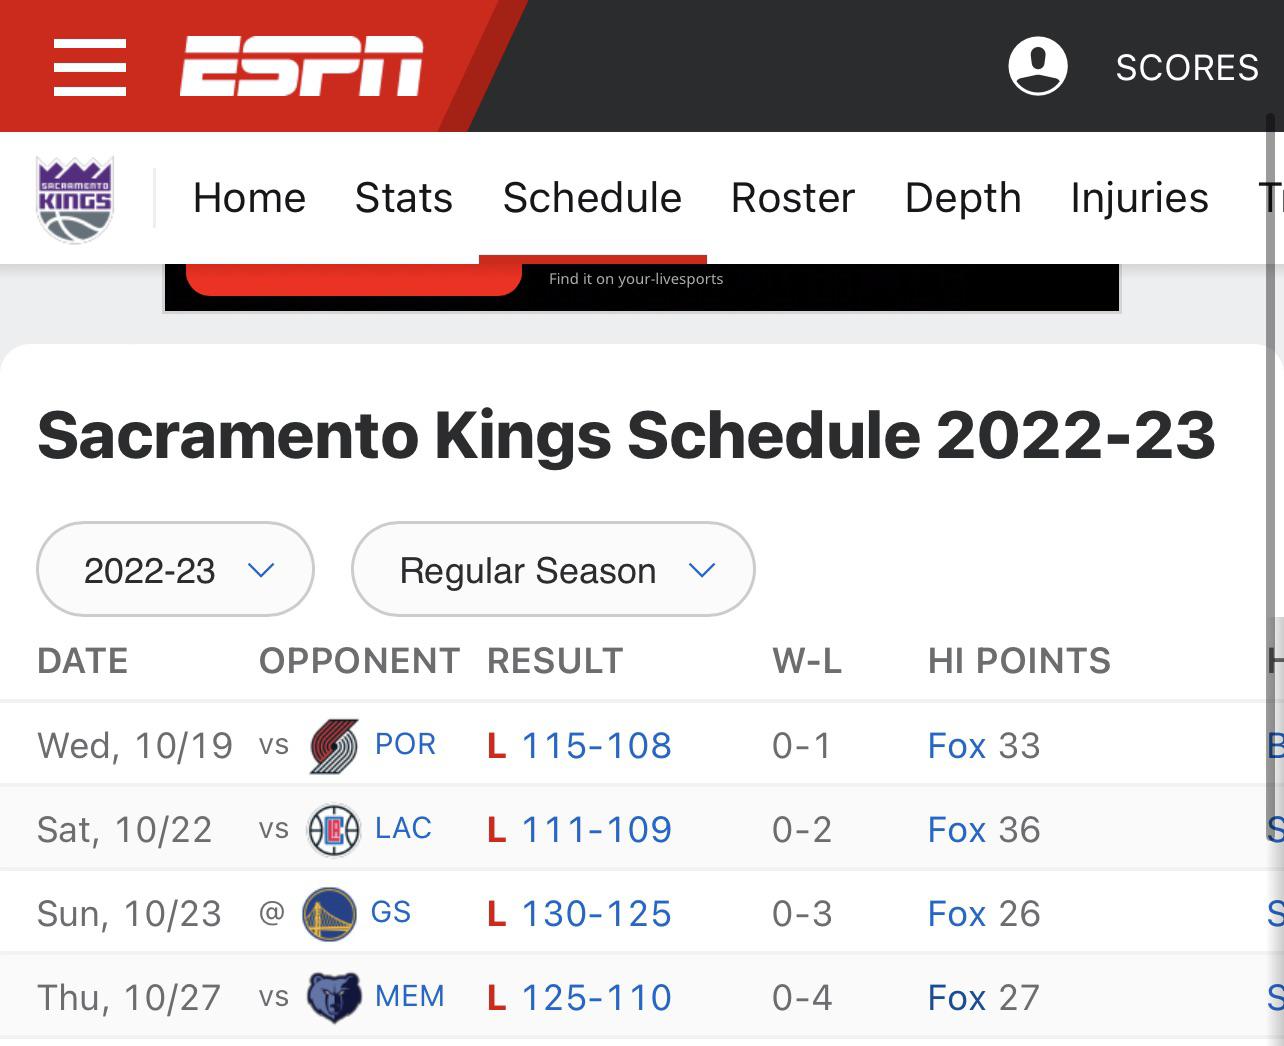Open the Regular Season dropdown

[553, 569]
